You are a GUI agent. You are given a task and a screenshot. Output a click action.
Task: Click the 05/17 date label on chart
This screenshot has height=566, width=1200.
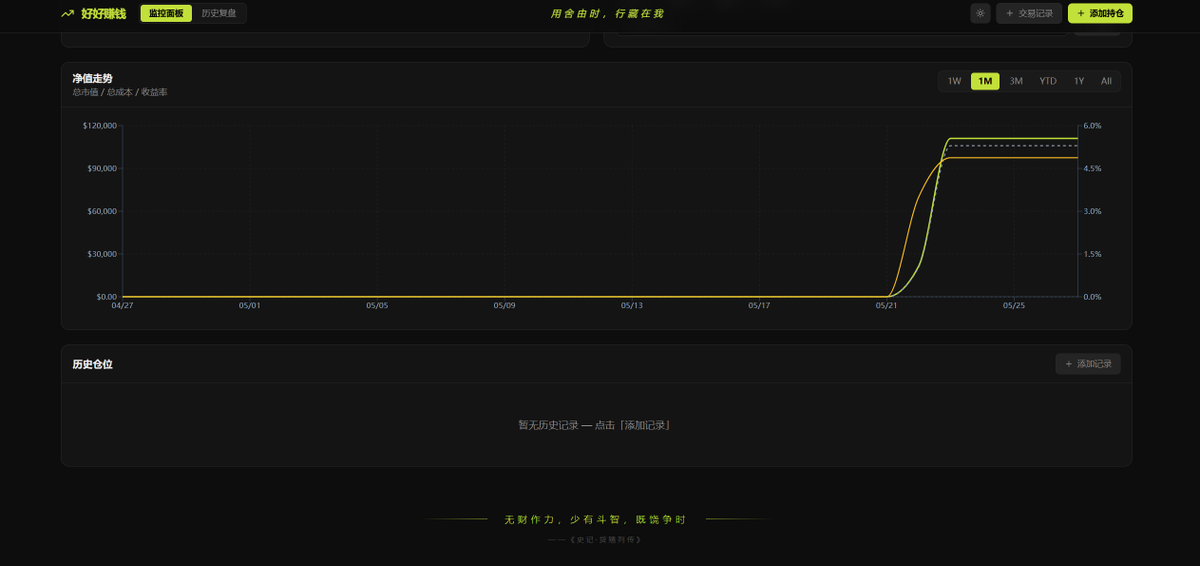[x=759, y=306]
